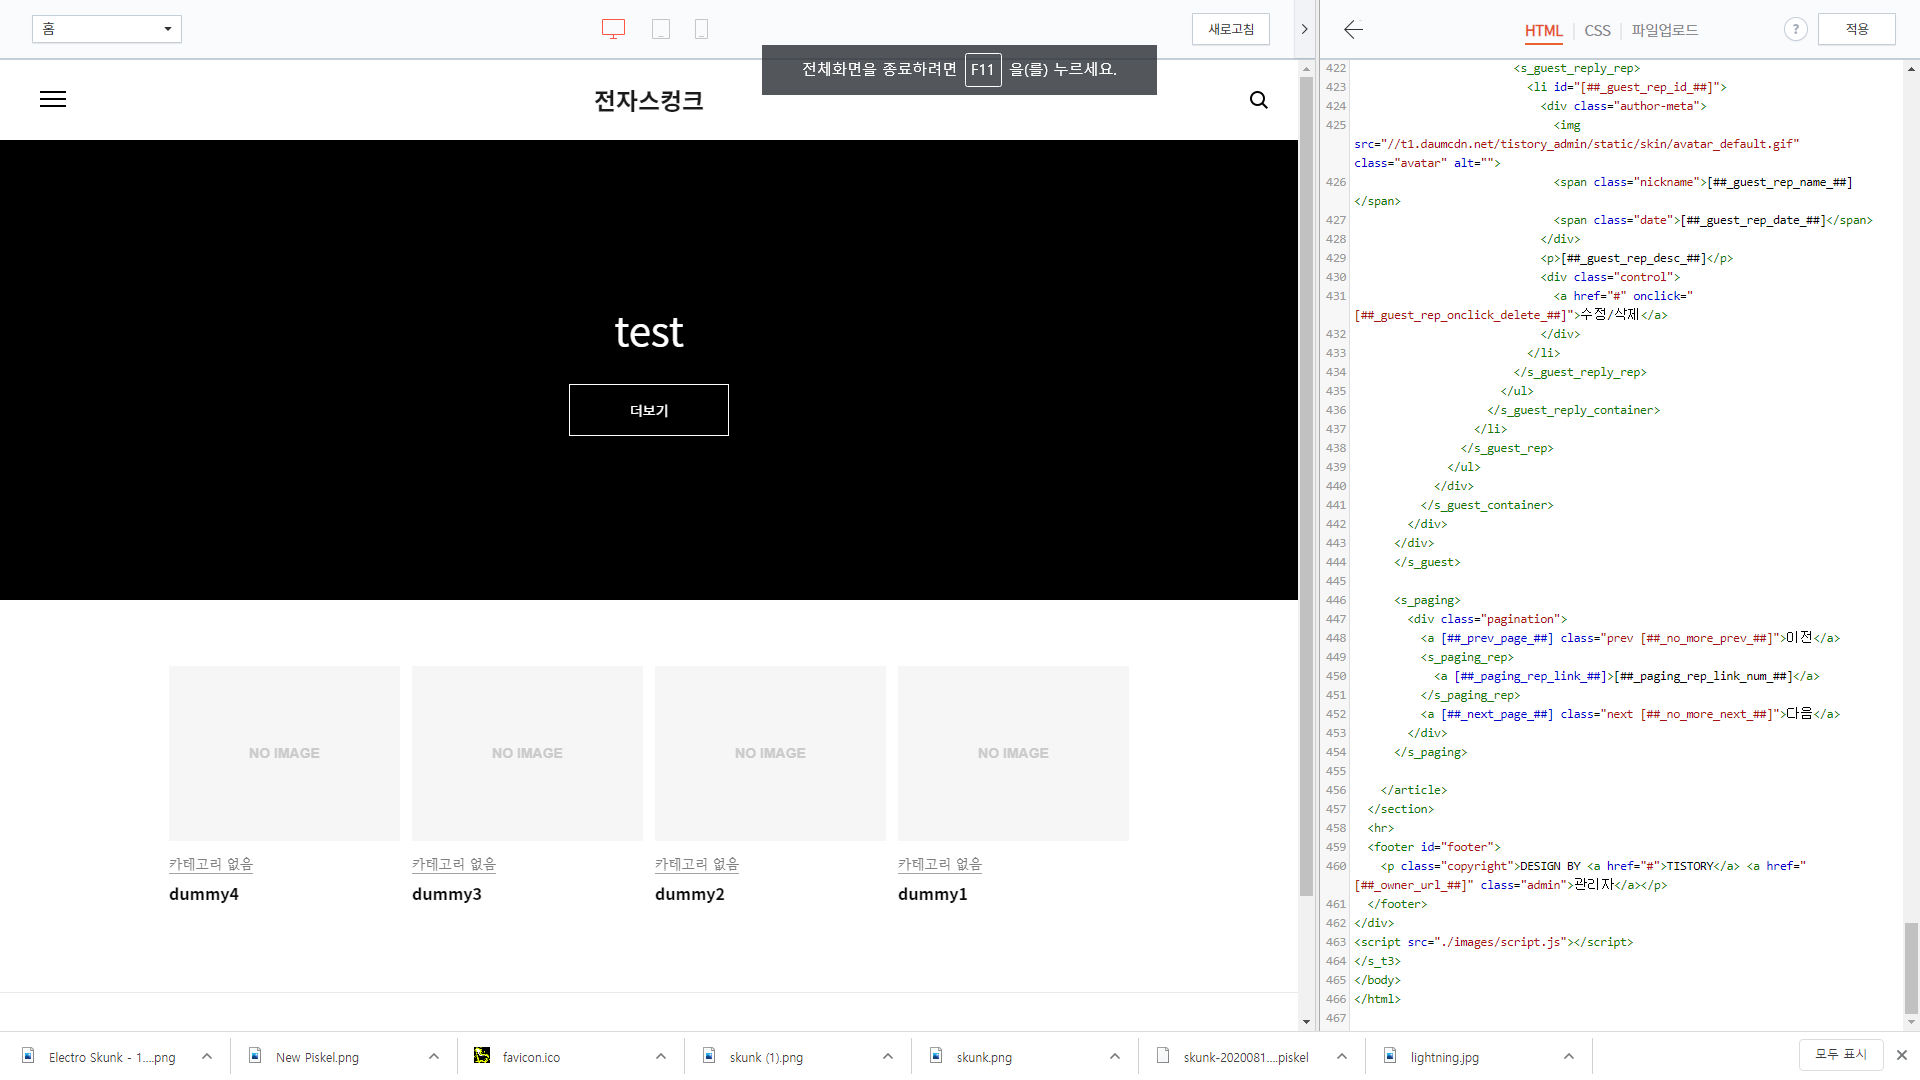Screen dimensions: 1920x1080
Task: Switch to tablet preview mode icon
Action: 661,29
